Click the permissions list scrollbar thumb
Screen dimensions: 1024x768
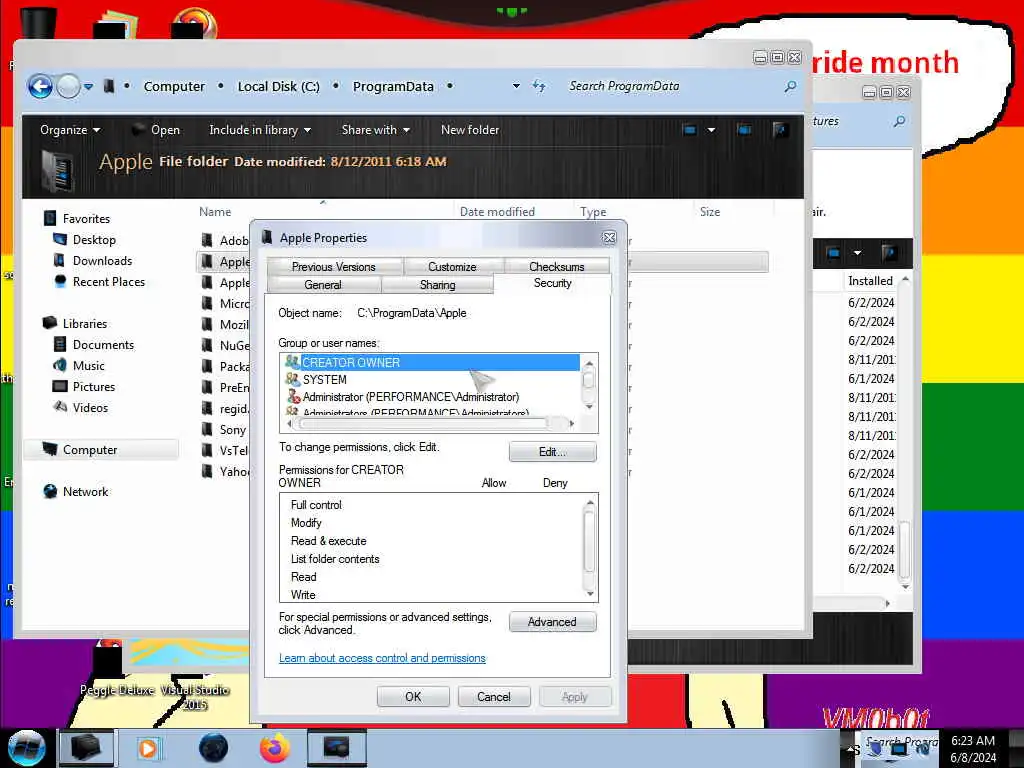coord(590,541)
